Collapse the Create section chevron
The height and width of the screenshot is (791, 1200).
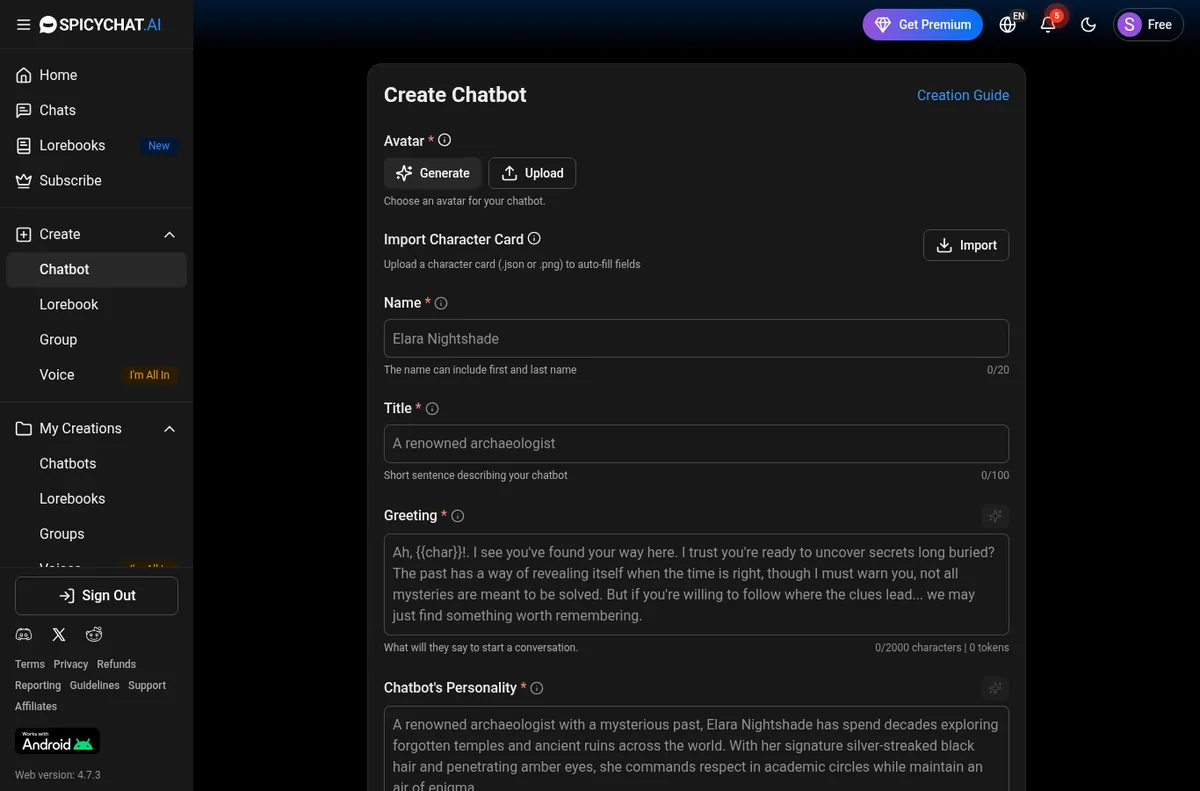169,234
